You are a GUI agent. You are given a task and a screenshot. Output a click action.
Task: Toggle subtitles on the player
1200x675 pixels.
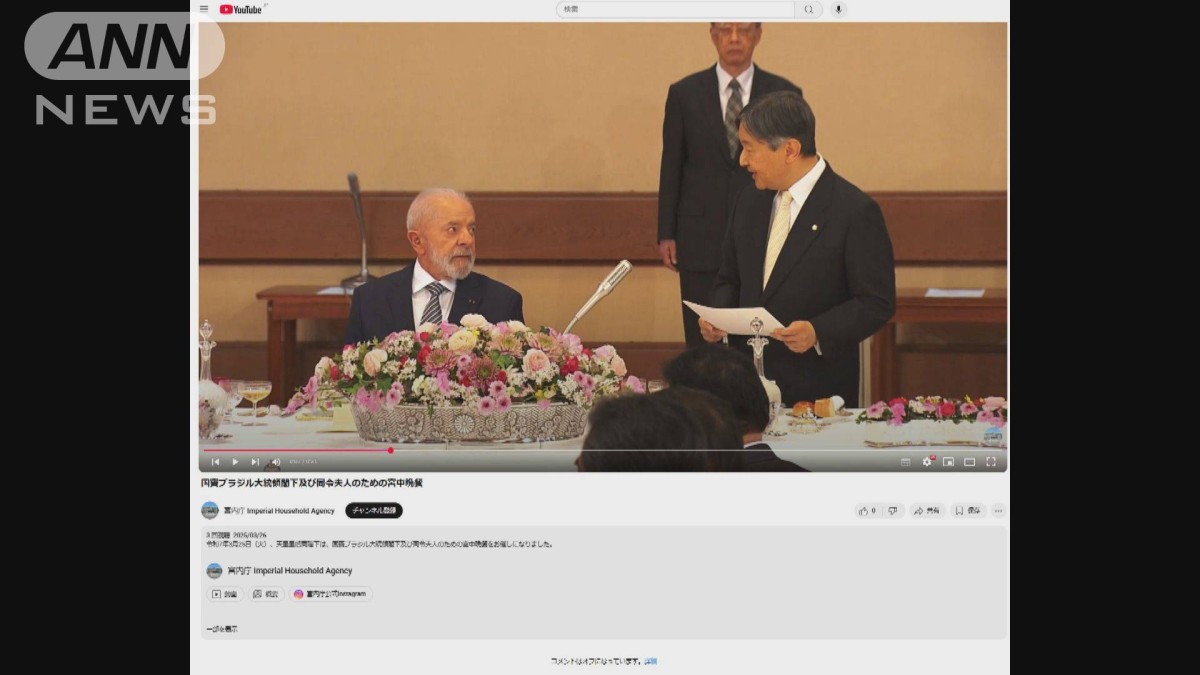(x=905, y=462)
